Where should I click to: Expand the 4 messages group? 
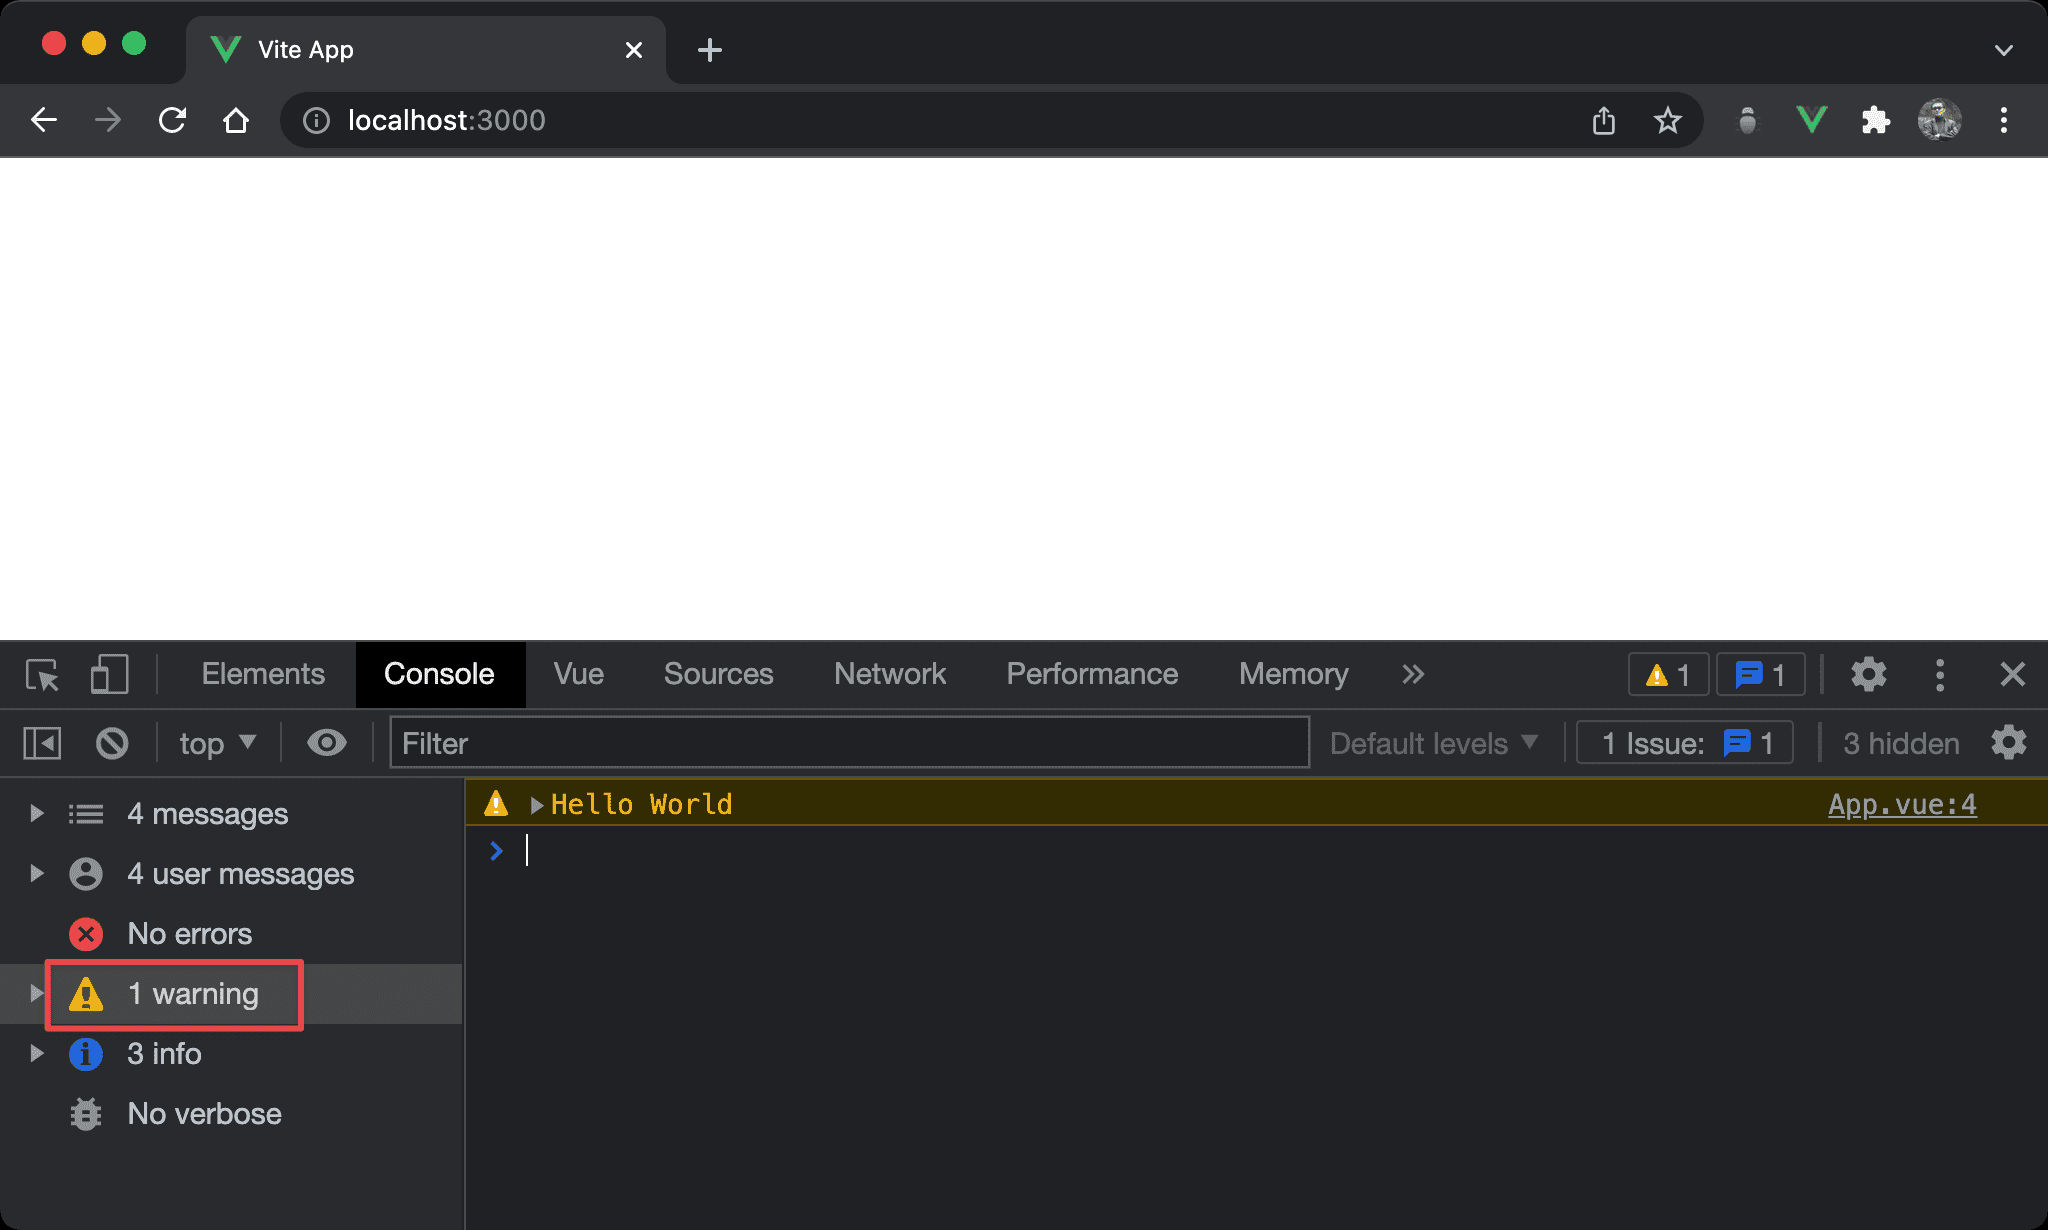pos(37,813)
